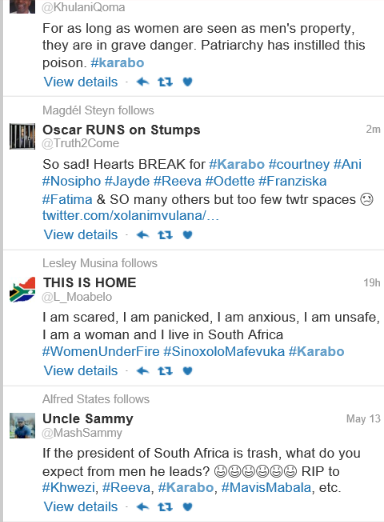The width and height of the screenshot is (384, 522).
Task: Retweet the L_Moabelo South Africa tweet
Action: [165, 371]
